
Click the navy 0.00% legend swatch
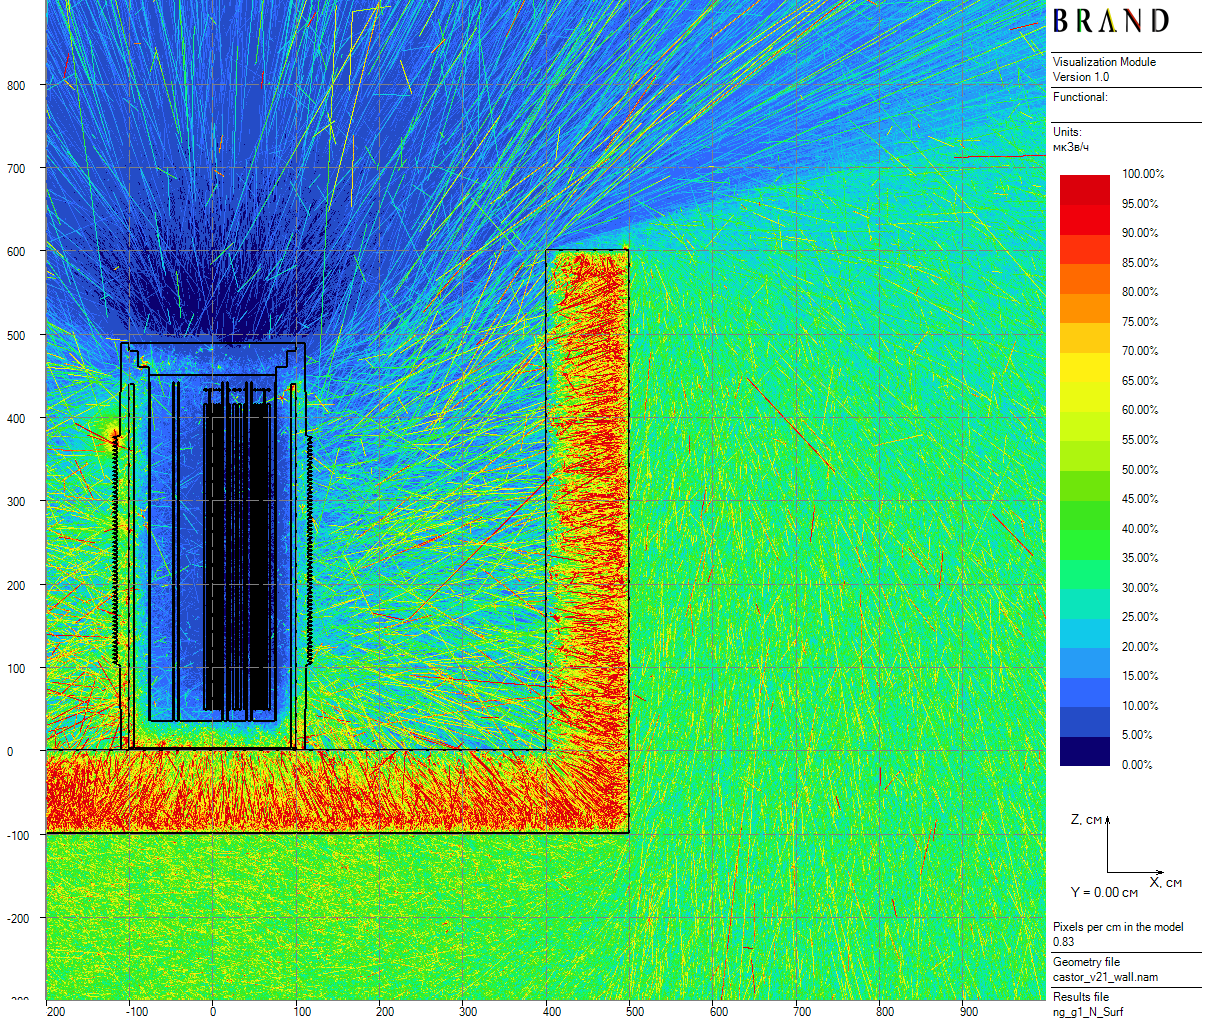(x=1084, y=753)
